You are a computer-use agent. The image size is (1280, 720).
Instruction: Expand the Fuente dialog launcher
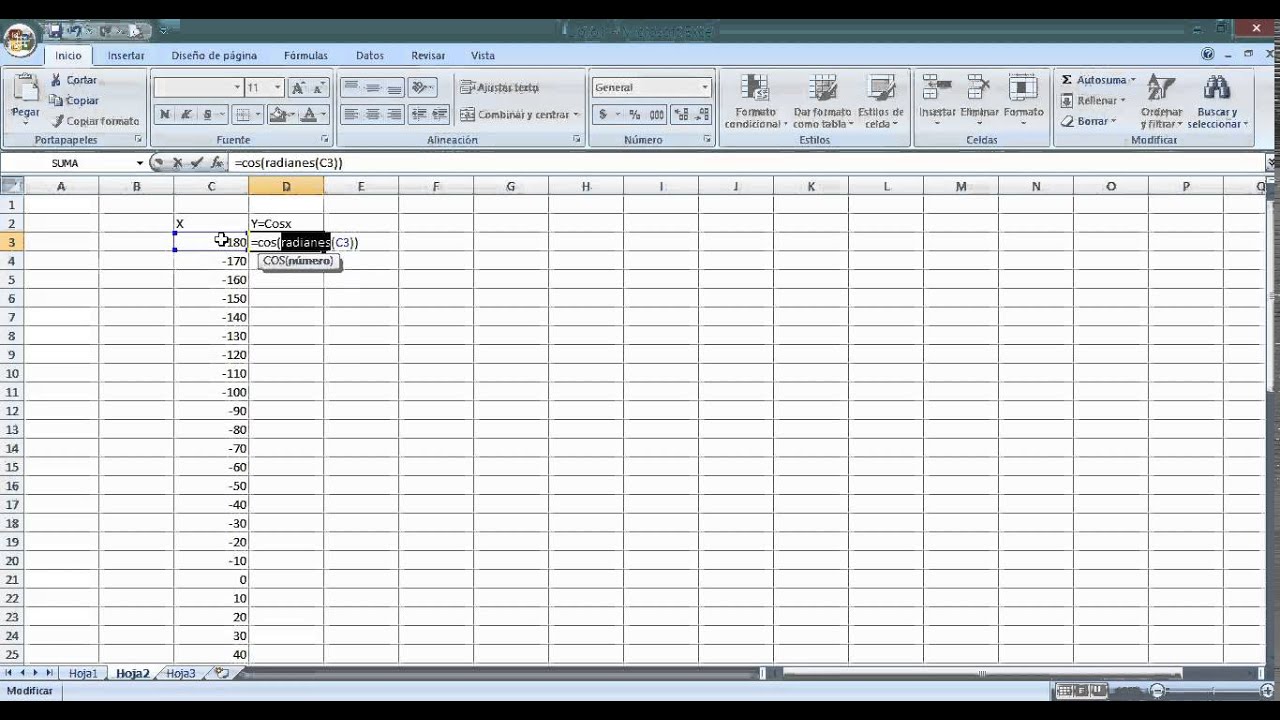coord(325,140)
